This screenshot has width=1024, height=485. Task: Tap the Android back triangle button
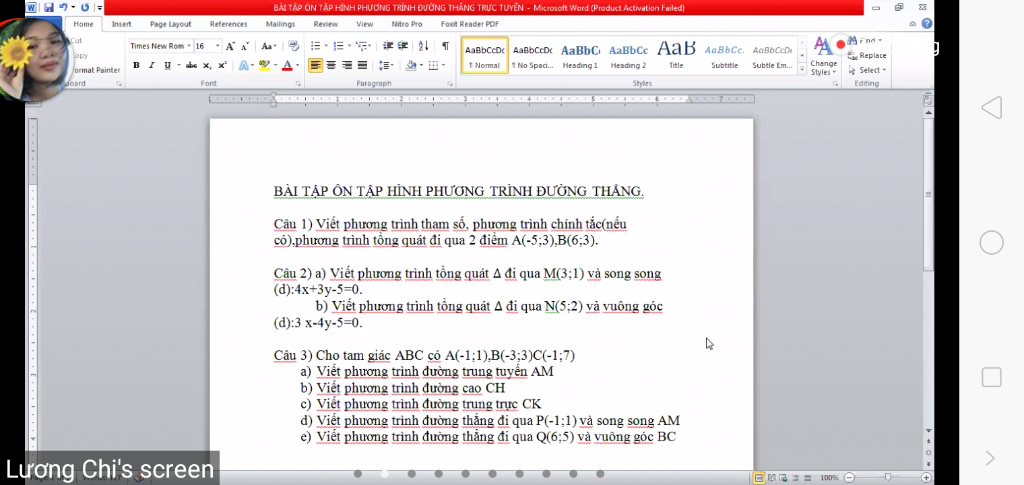pyautogui.click(x=991, y=108)
